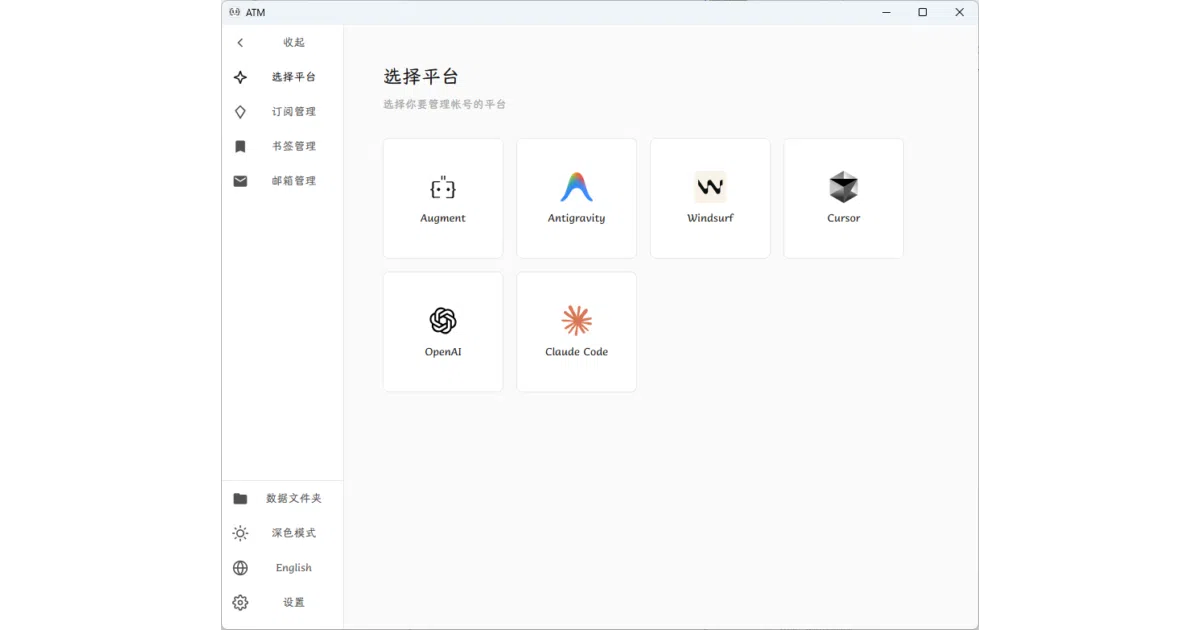Click the Antigravity logo icon
Screen dimensions: 1200x630
[x=577, y=187]
